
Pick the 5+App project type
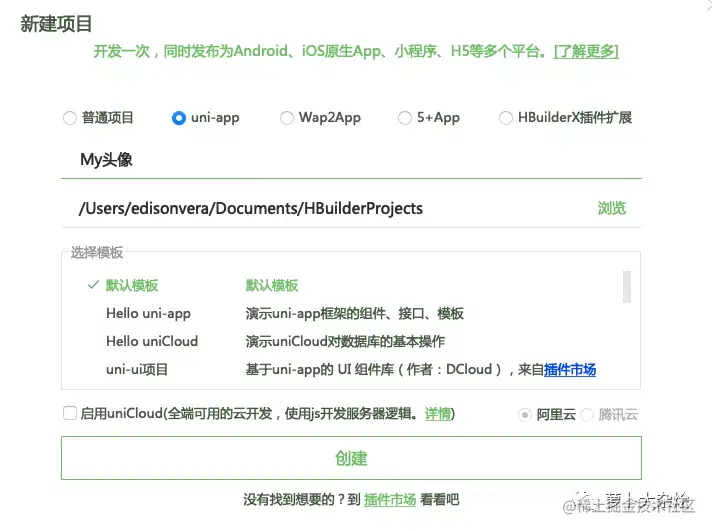405,118
